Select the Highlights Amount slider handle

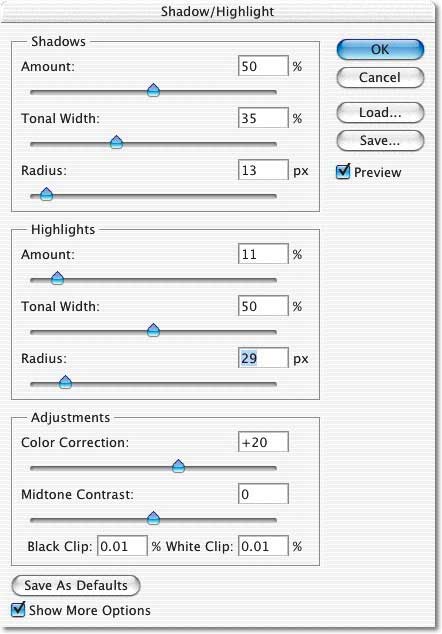[x=57, y=278]
